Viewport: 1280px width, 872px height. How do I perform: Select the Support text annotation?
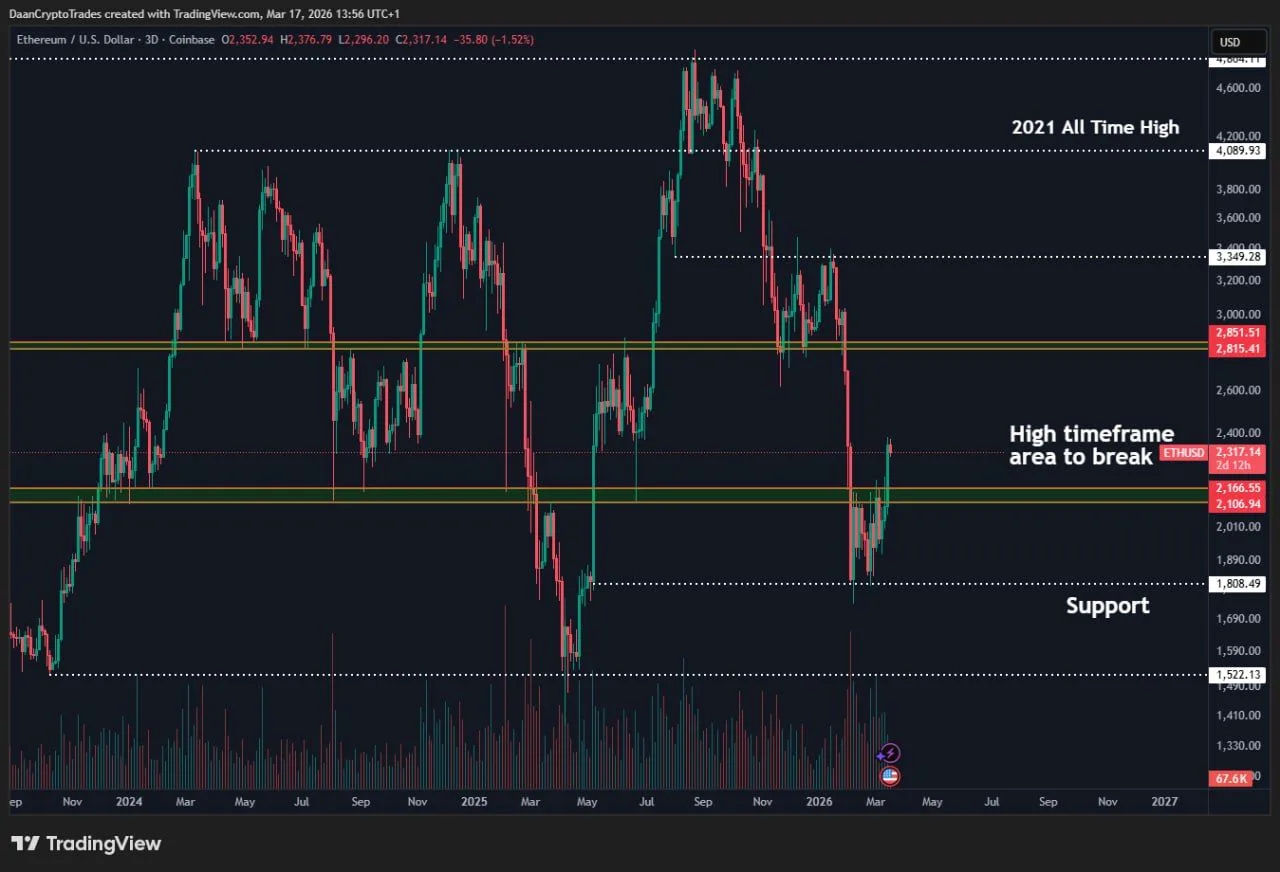coord(1108,605)
